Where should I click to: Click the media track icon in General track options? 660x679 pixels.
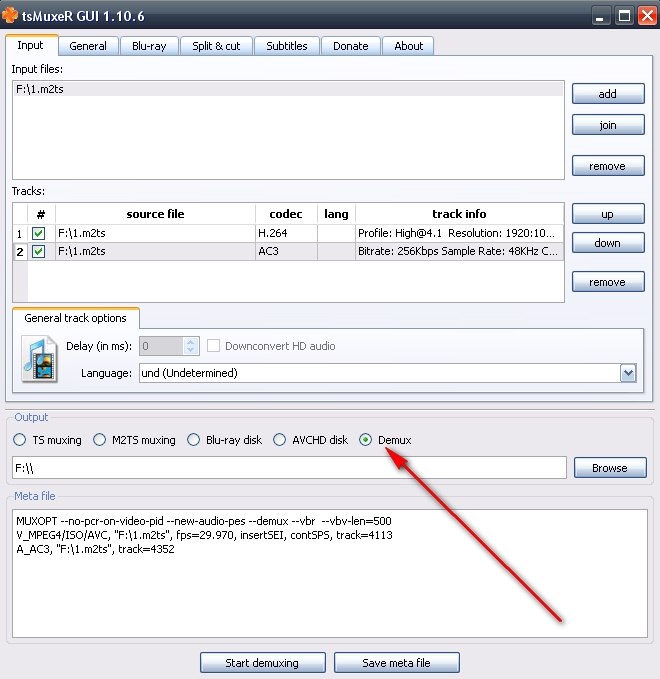39,359
